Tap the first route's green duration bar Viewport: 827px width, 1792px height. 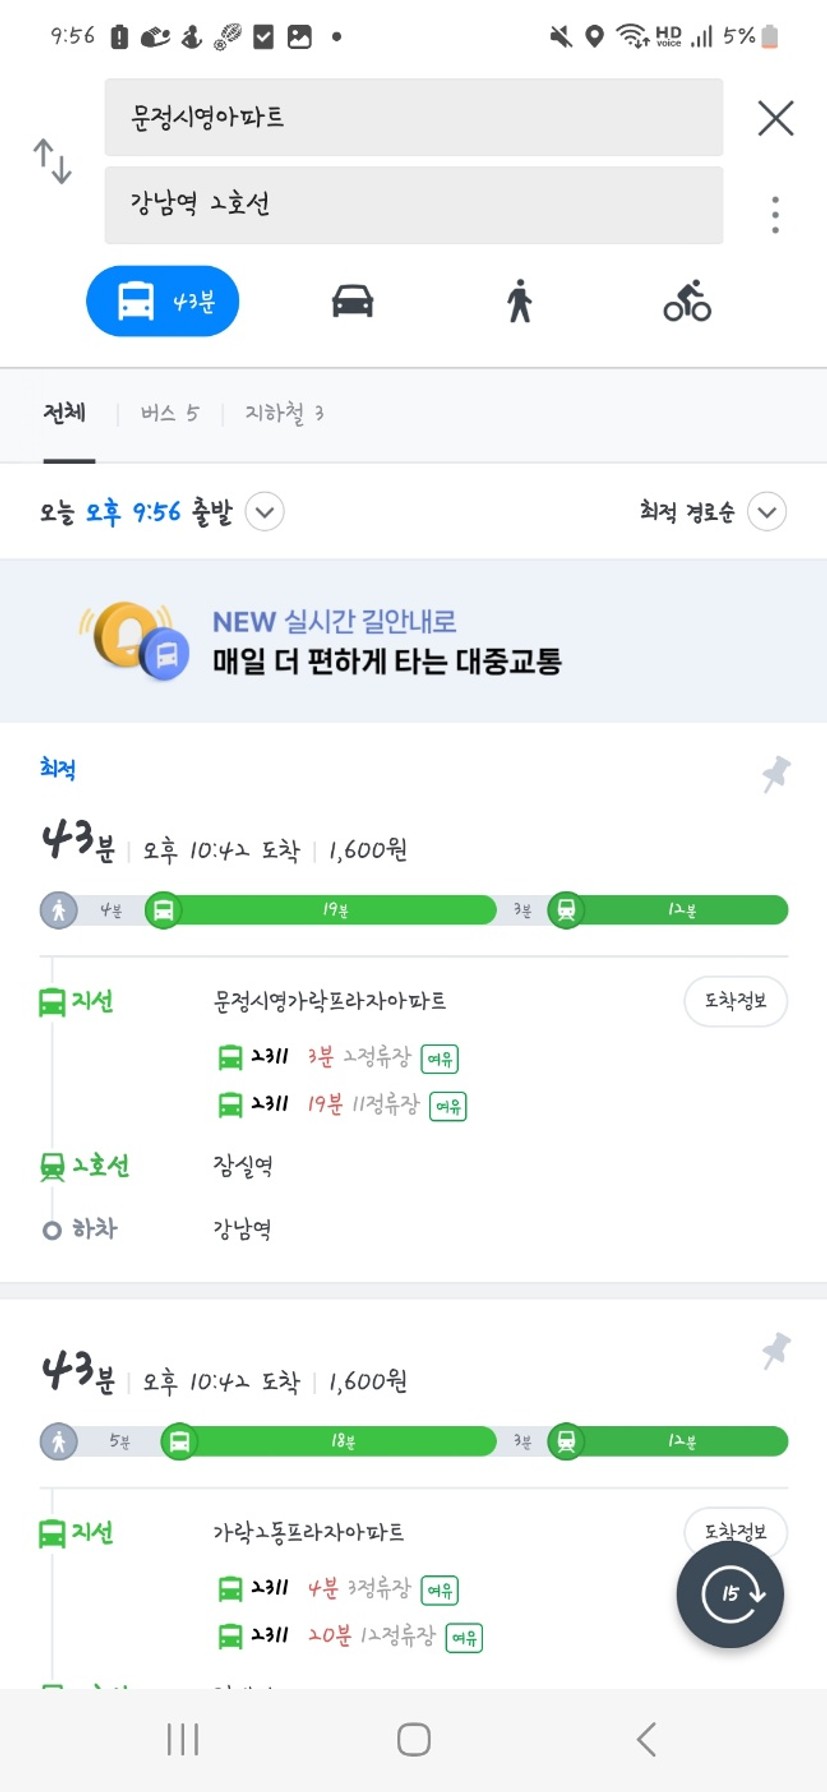pos(414,910)
